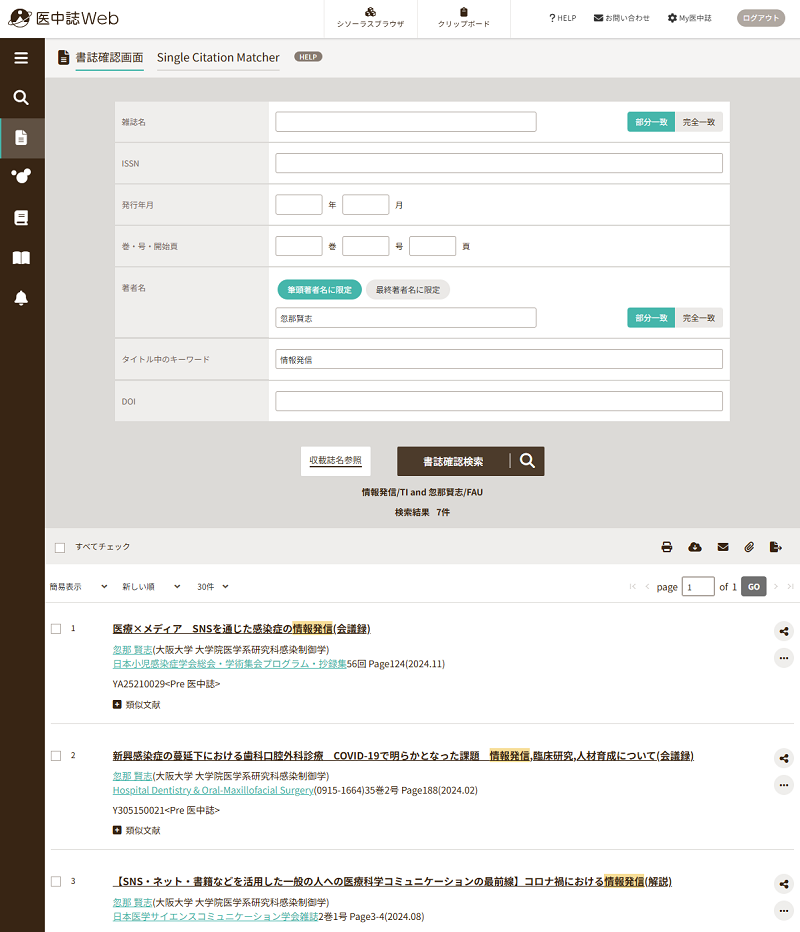The height and width of the screenshot is (932, 800).
Task: Select 完全一致 for the author name
Action: [699, 318]
